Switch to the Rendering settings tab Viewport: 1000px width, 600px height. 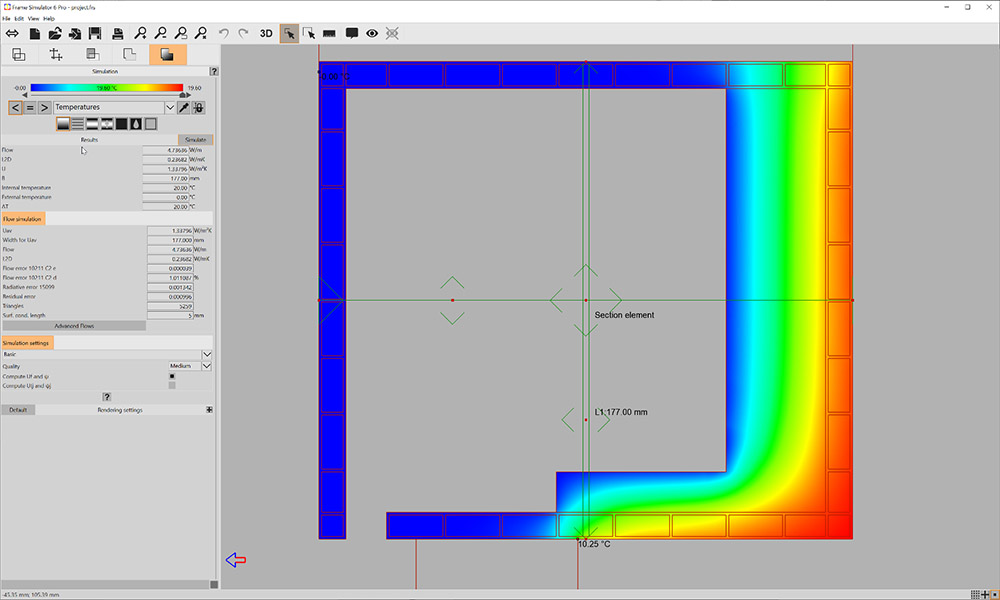120,409
